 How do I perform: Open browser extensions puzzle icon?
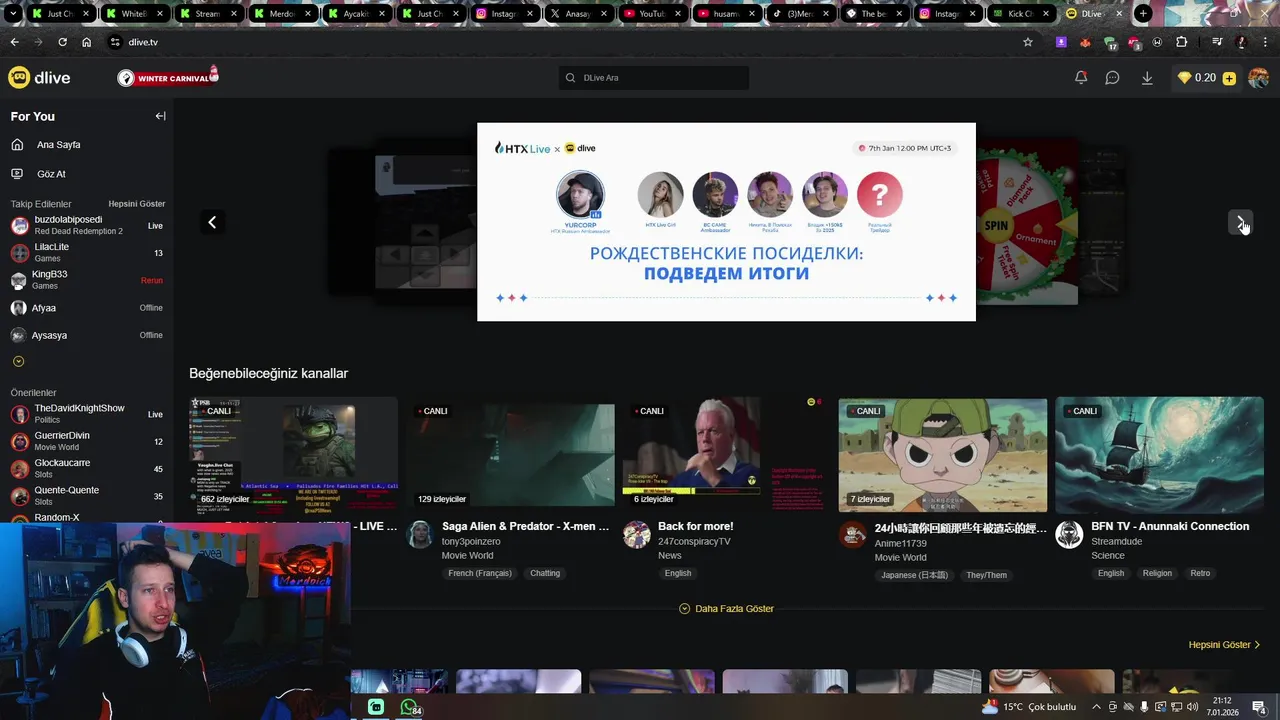pos(1181,42)
